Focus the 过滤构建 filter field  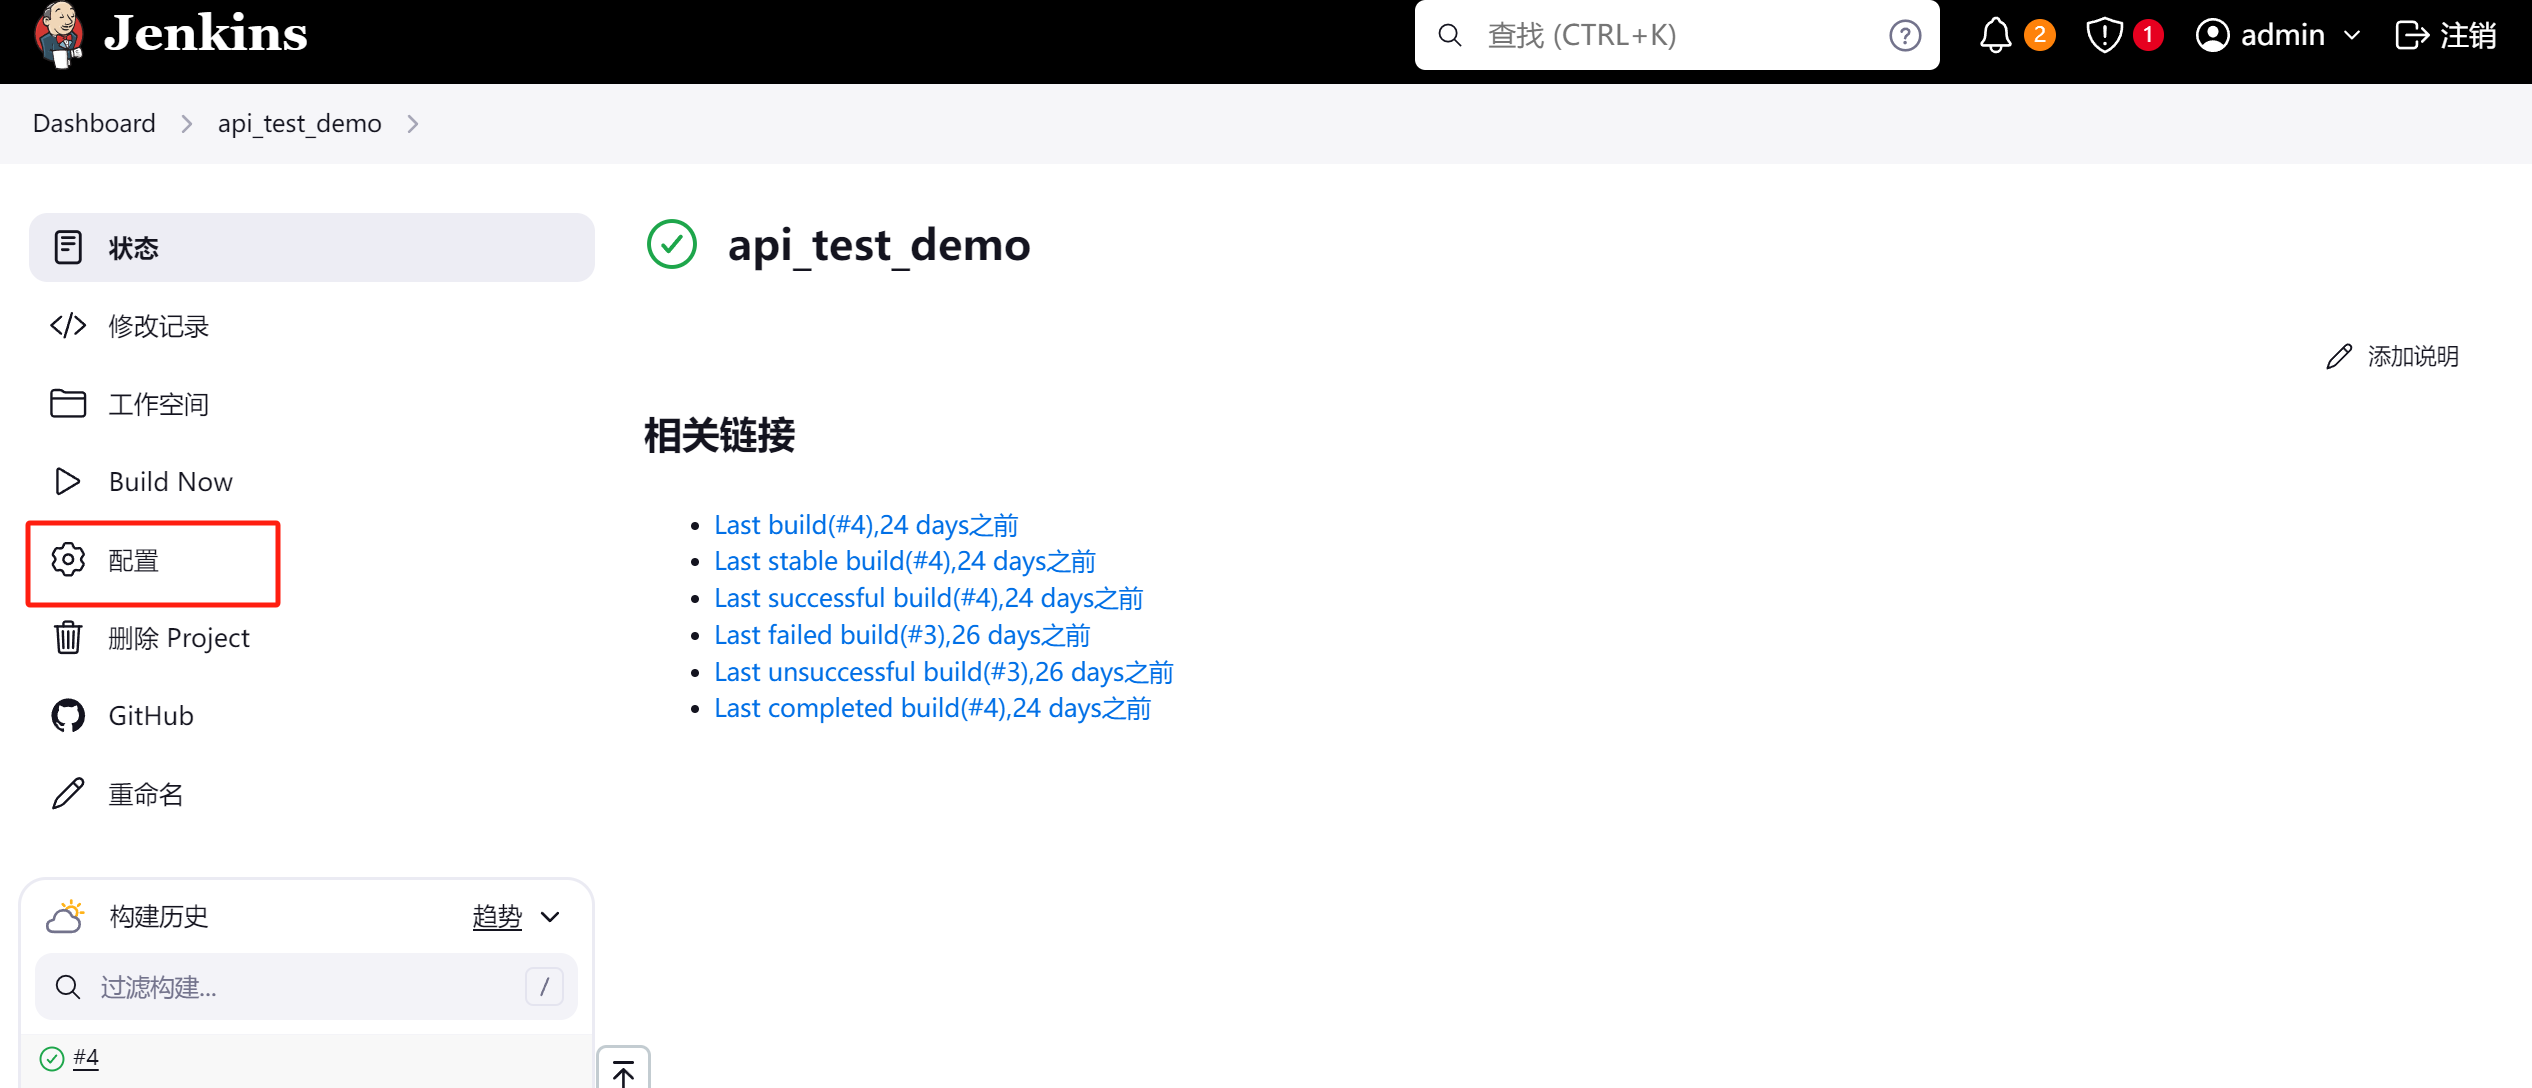(x=306, y=987)
